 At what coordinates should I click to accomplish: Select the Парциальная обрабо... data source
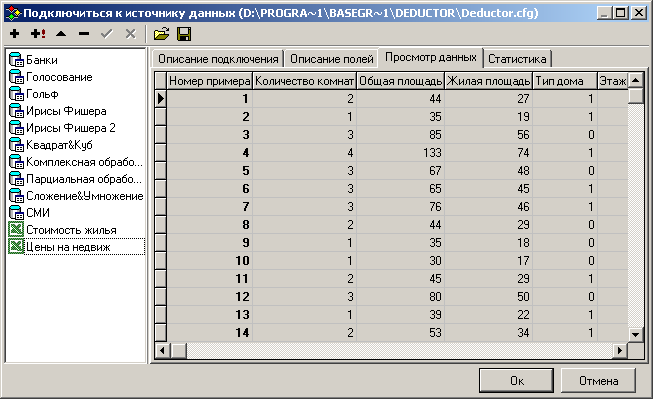pyautogui.click(x=75, y=179)
